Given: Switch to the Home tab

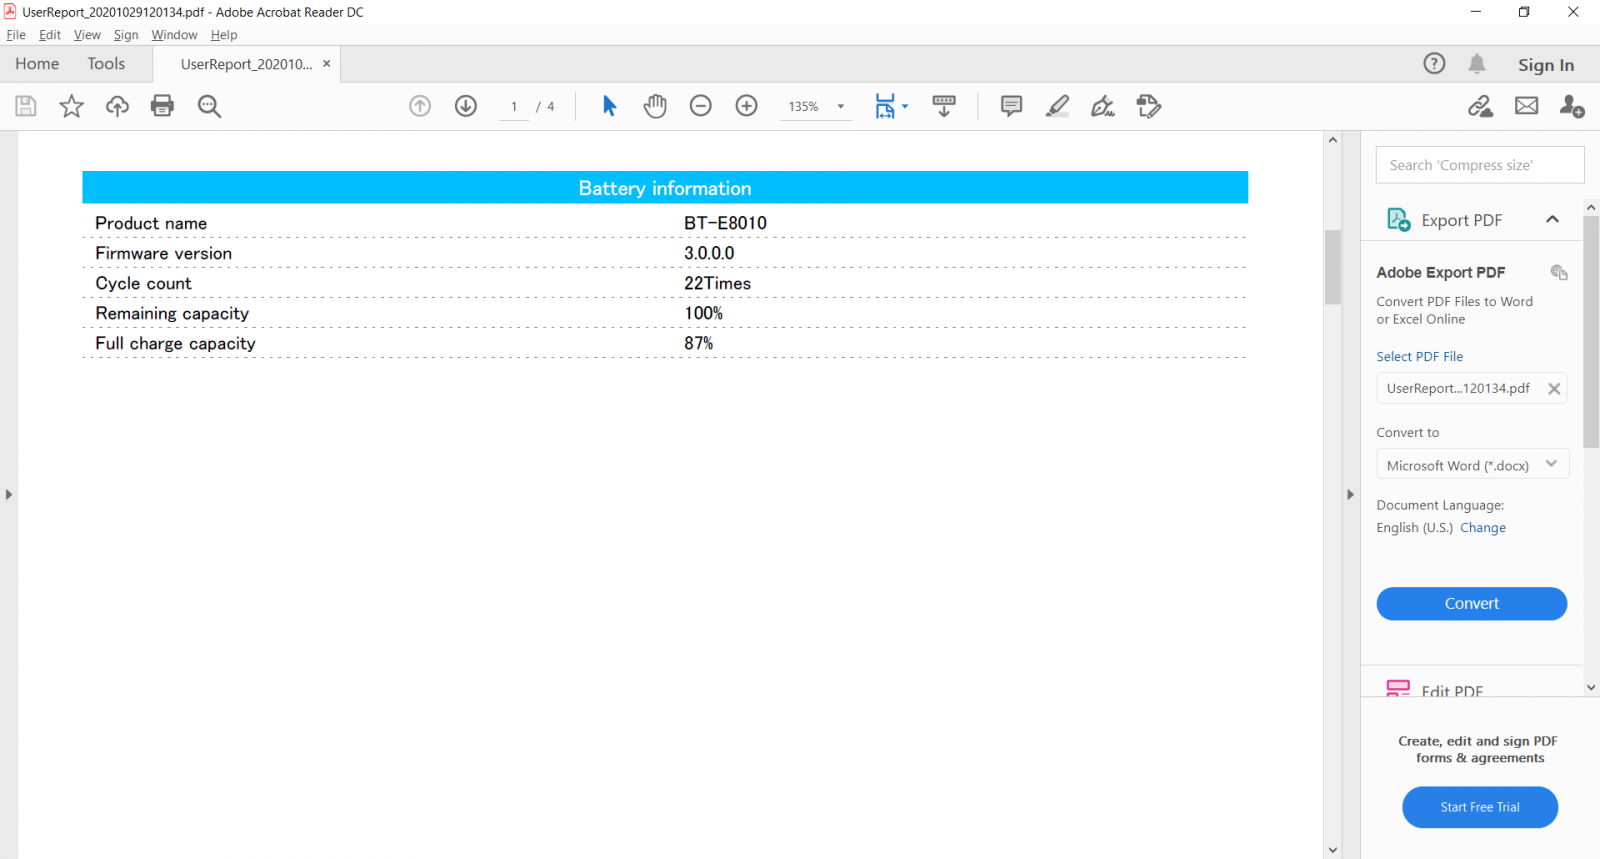Looking at the screenshot, I should [37, 64].
